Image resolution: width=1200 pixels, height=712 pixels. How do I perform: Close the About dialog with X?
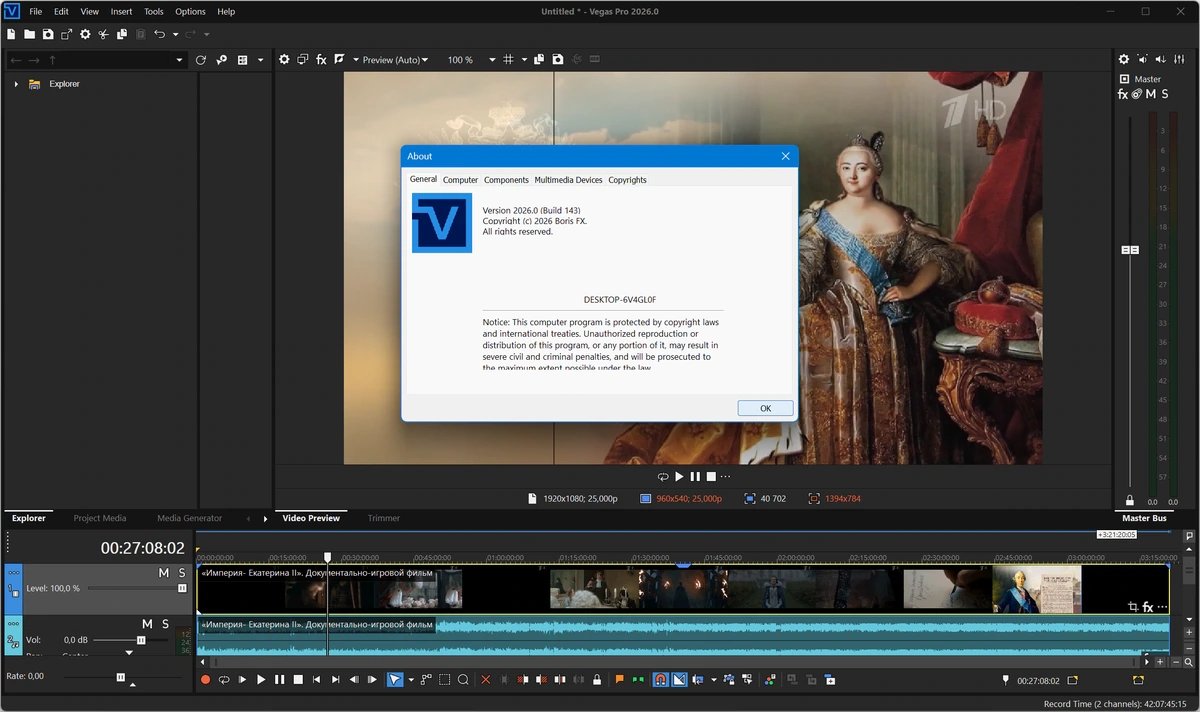(x=785, y=156)
